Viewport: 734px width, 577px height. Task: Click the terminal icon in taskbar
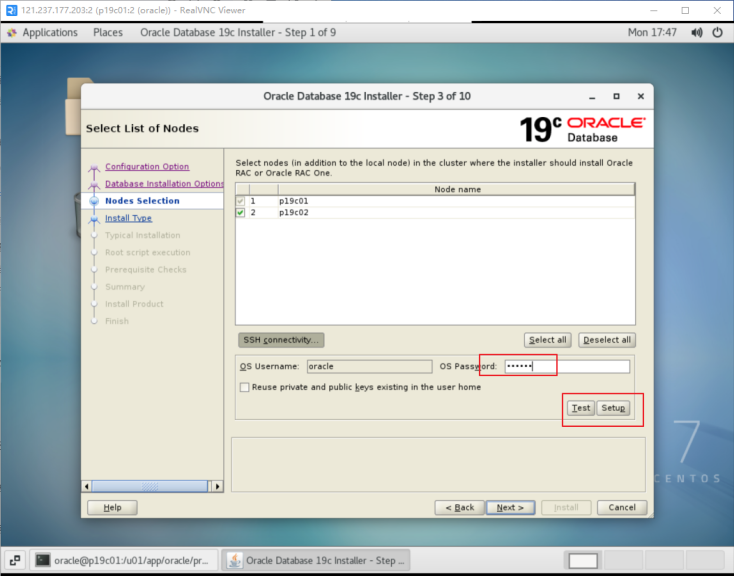43,560
